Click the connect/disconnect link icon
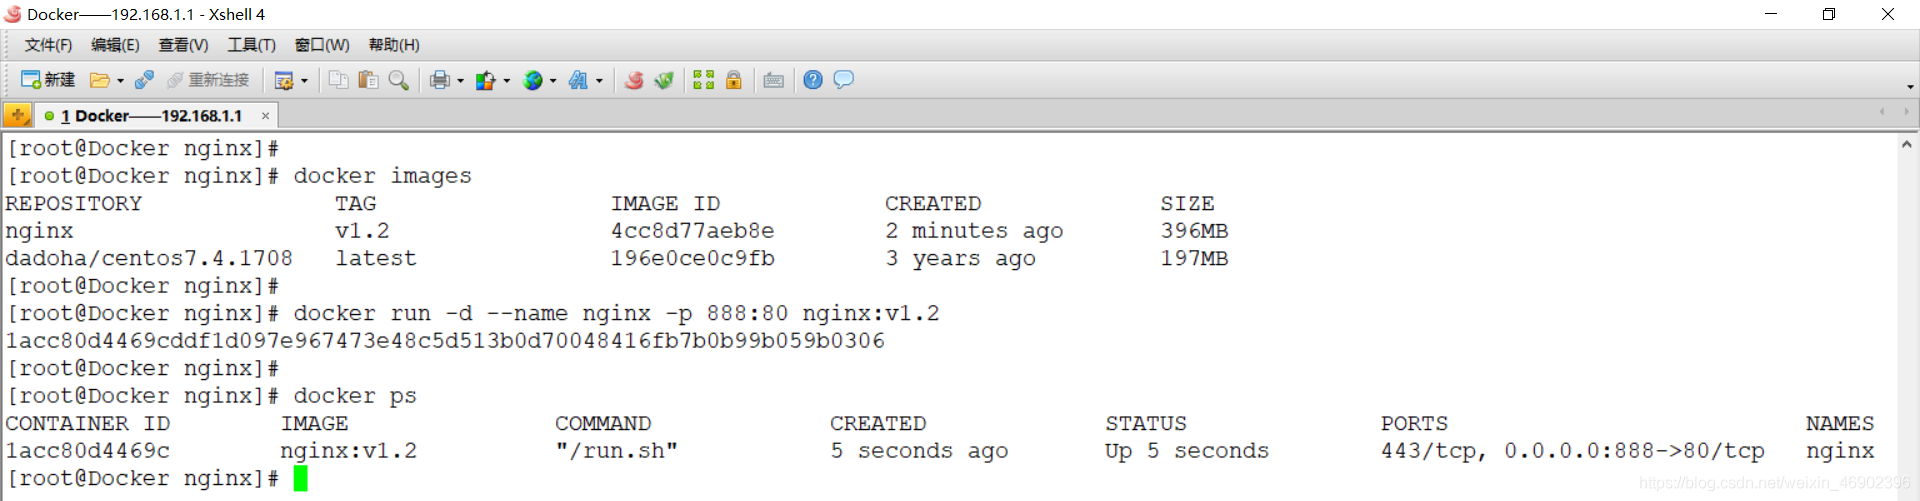The image size is (1920, 501). pos(144,80)
